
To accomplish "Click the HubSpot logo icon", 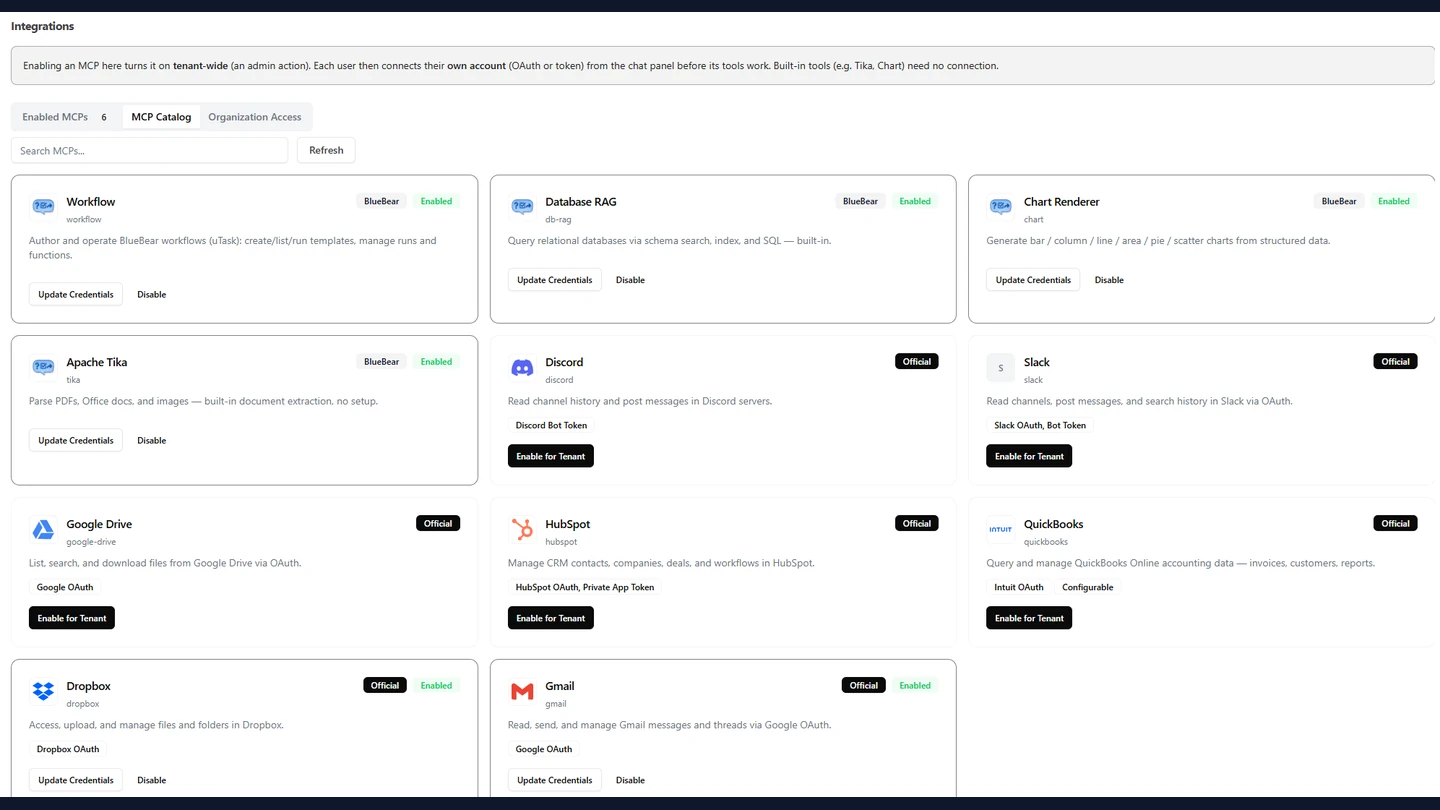I will click(522, 530).
